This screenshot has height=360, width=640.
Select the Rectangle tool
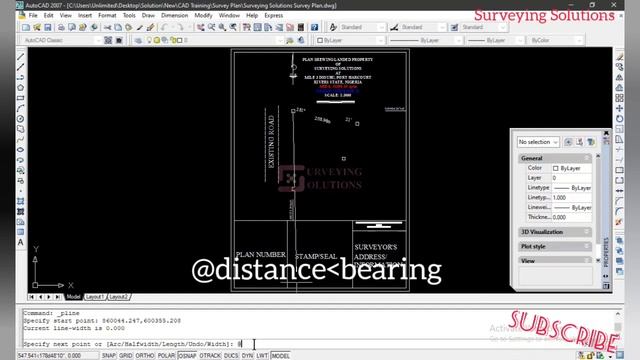click(x=20, y=98)
